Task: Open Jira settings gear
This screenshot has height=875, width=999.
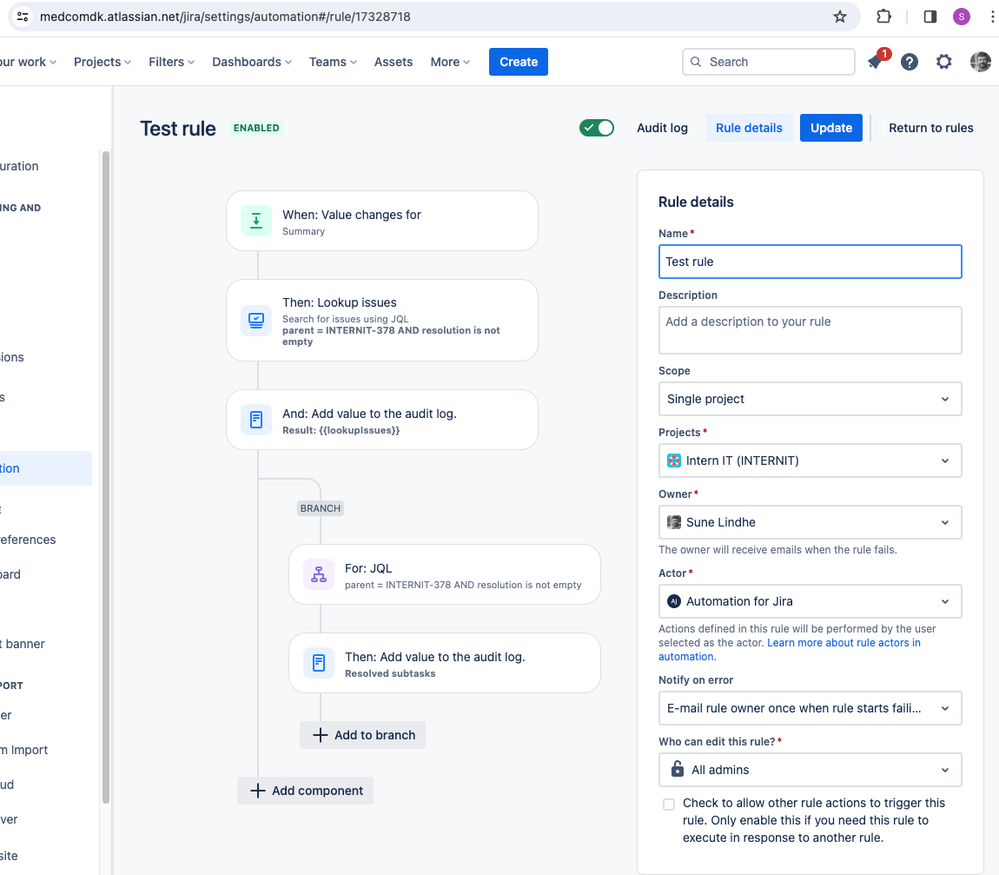Action: pos(944,62)
